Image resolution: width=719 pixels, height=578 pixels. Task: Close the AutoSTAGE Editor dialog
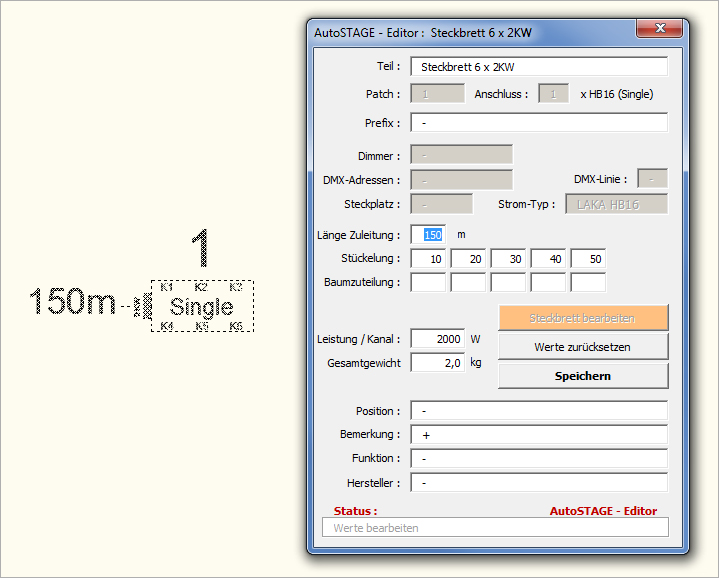(x=657, y=31)
